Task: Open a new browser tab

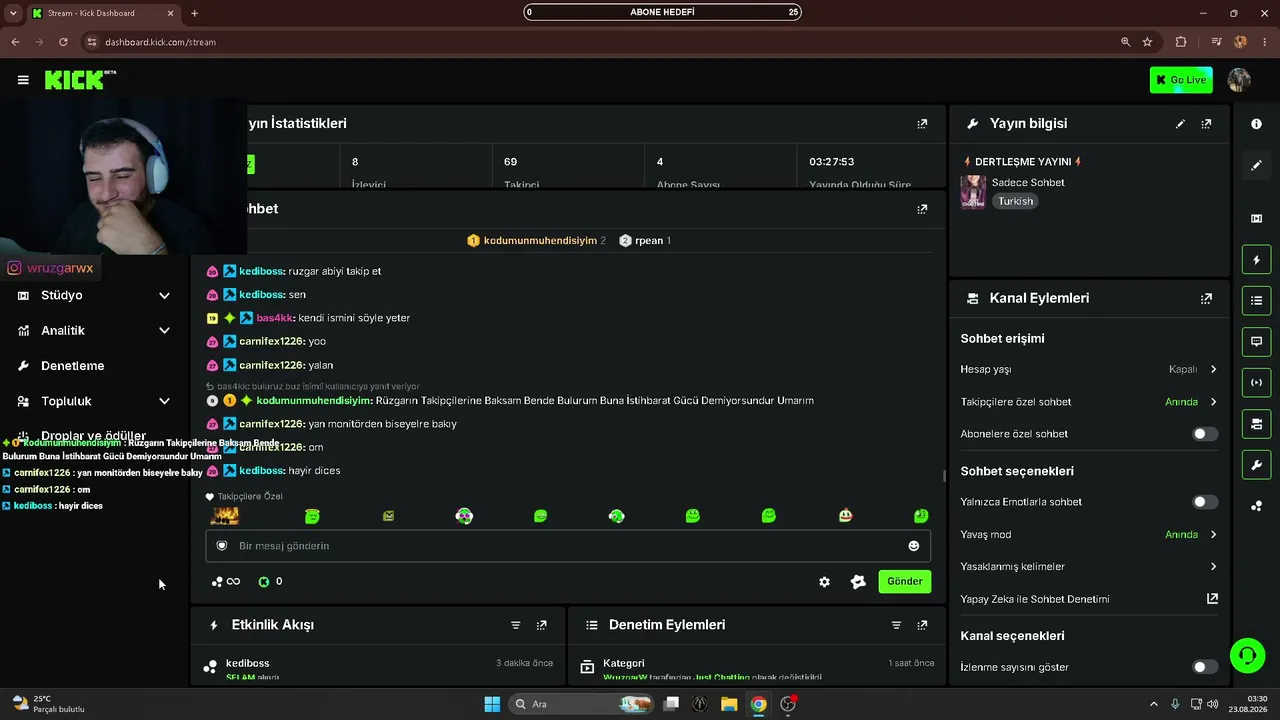Action: click(194, 14)
